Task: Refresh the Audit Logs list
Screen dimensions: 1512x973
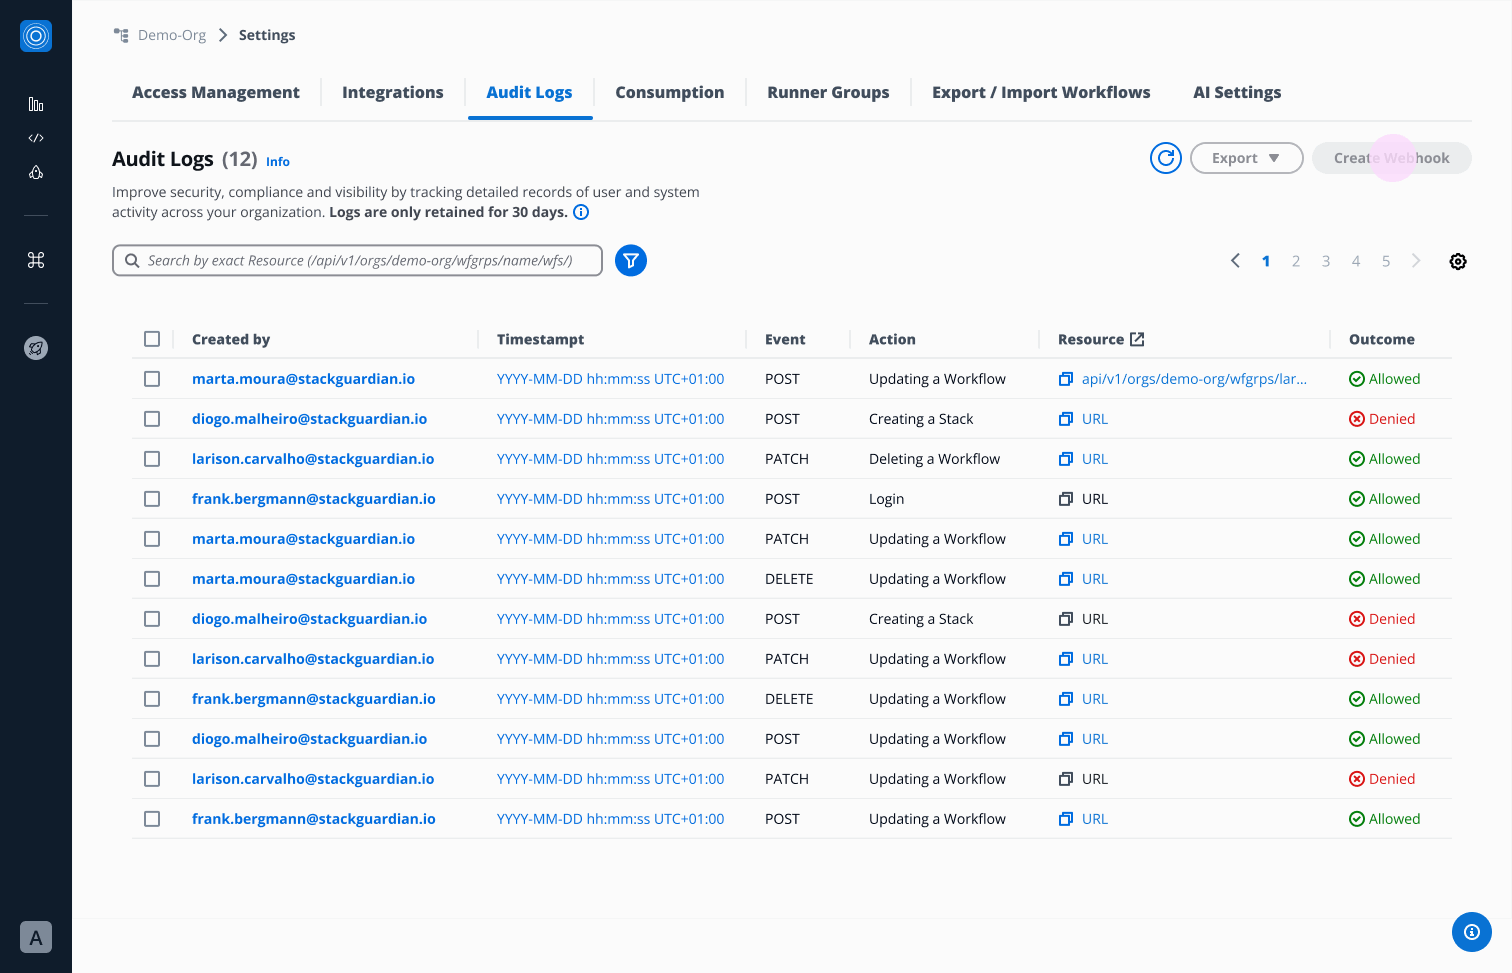Action: point(1165,157)
